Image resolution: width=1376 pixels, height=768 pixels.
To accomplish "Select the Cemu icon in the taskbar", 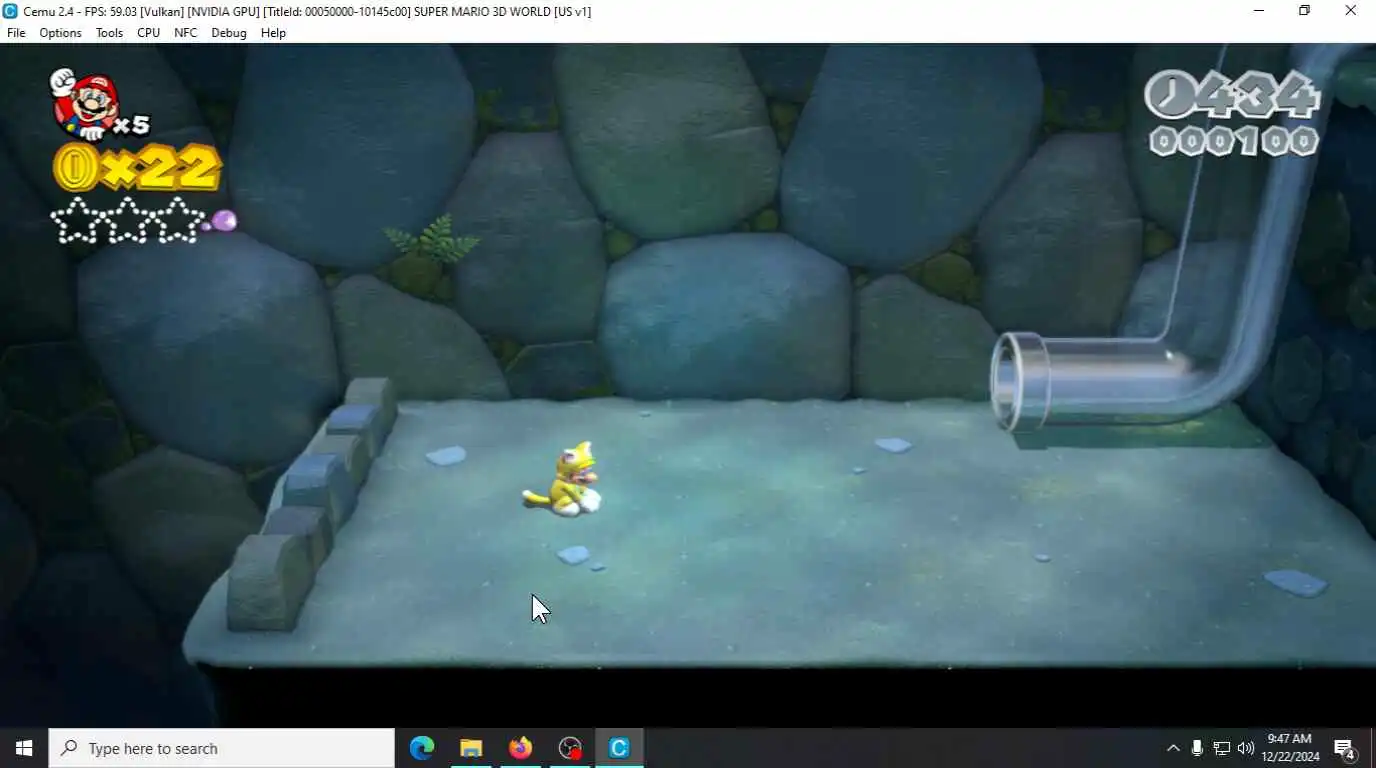I will pos(619,748).
